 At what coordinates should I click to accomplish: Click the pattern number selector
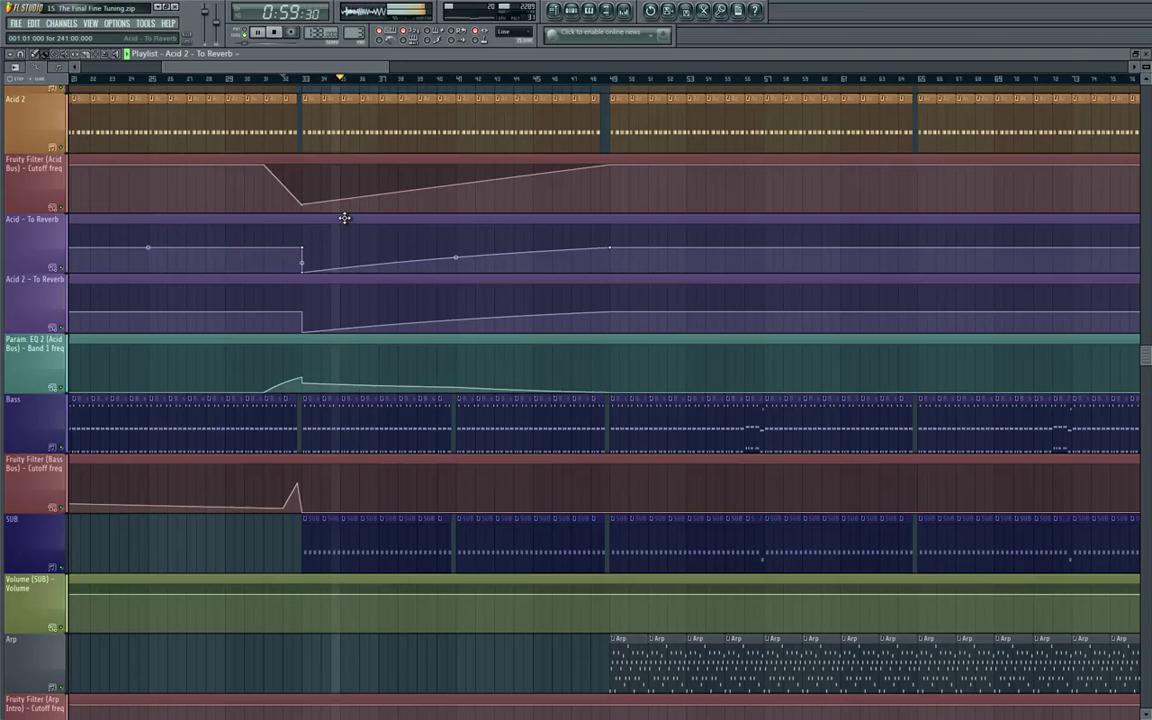354,33
